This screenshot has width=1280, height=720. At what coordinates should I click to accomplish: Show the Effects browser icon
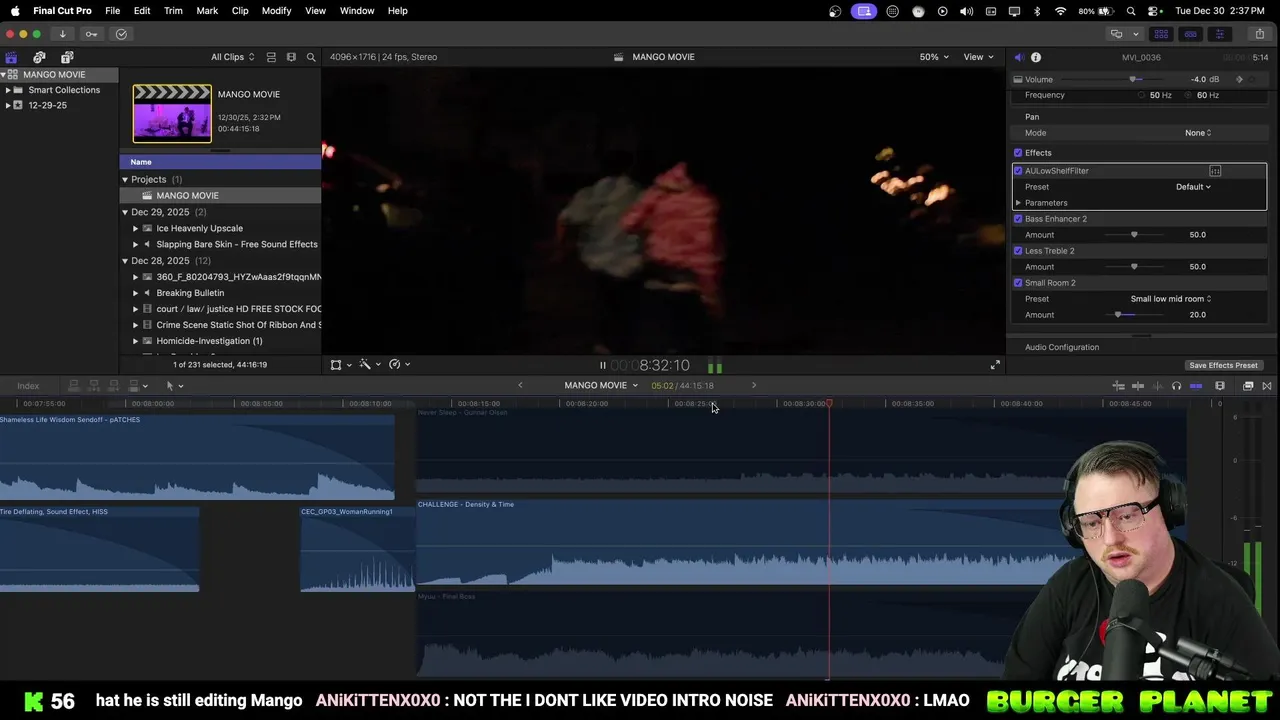click(1248, 386)
